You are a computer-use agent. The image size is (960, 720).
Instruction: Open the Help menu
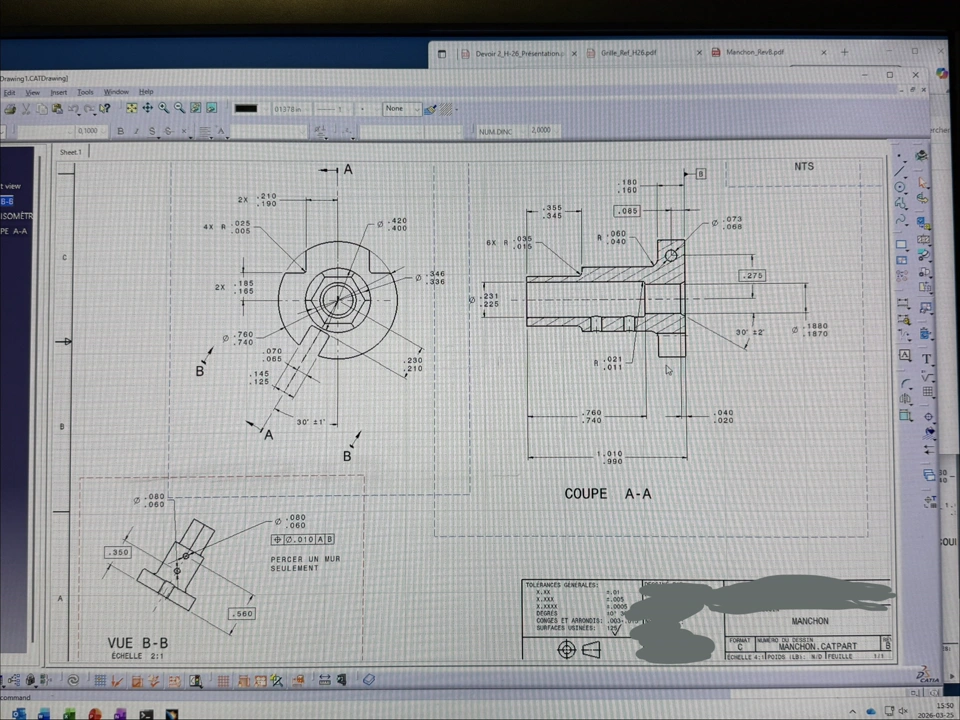coord(146,92)
